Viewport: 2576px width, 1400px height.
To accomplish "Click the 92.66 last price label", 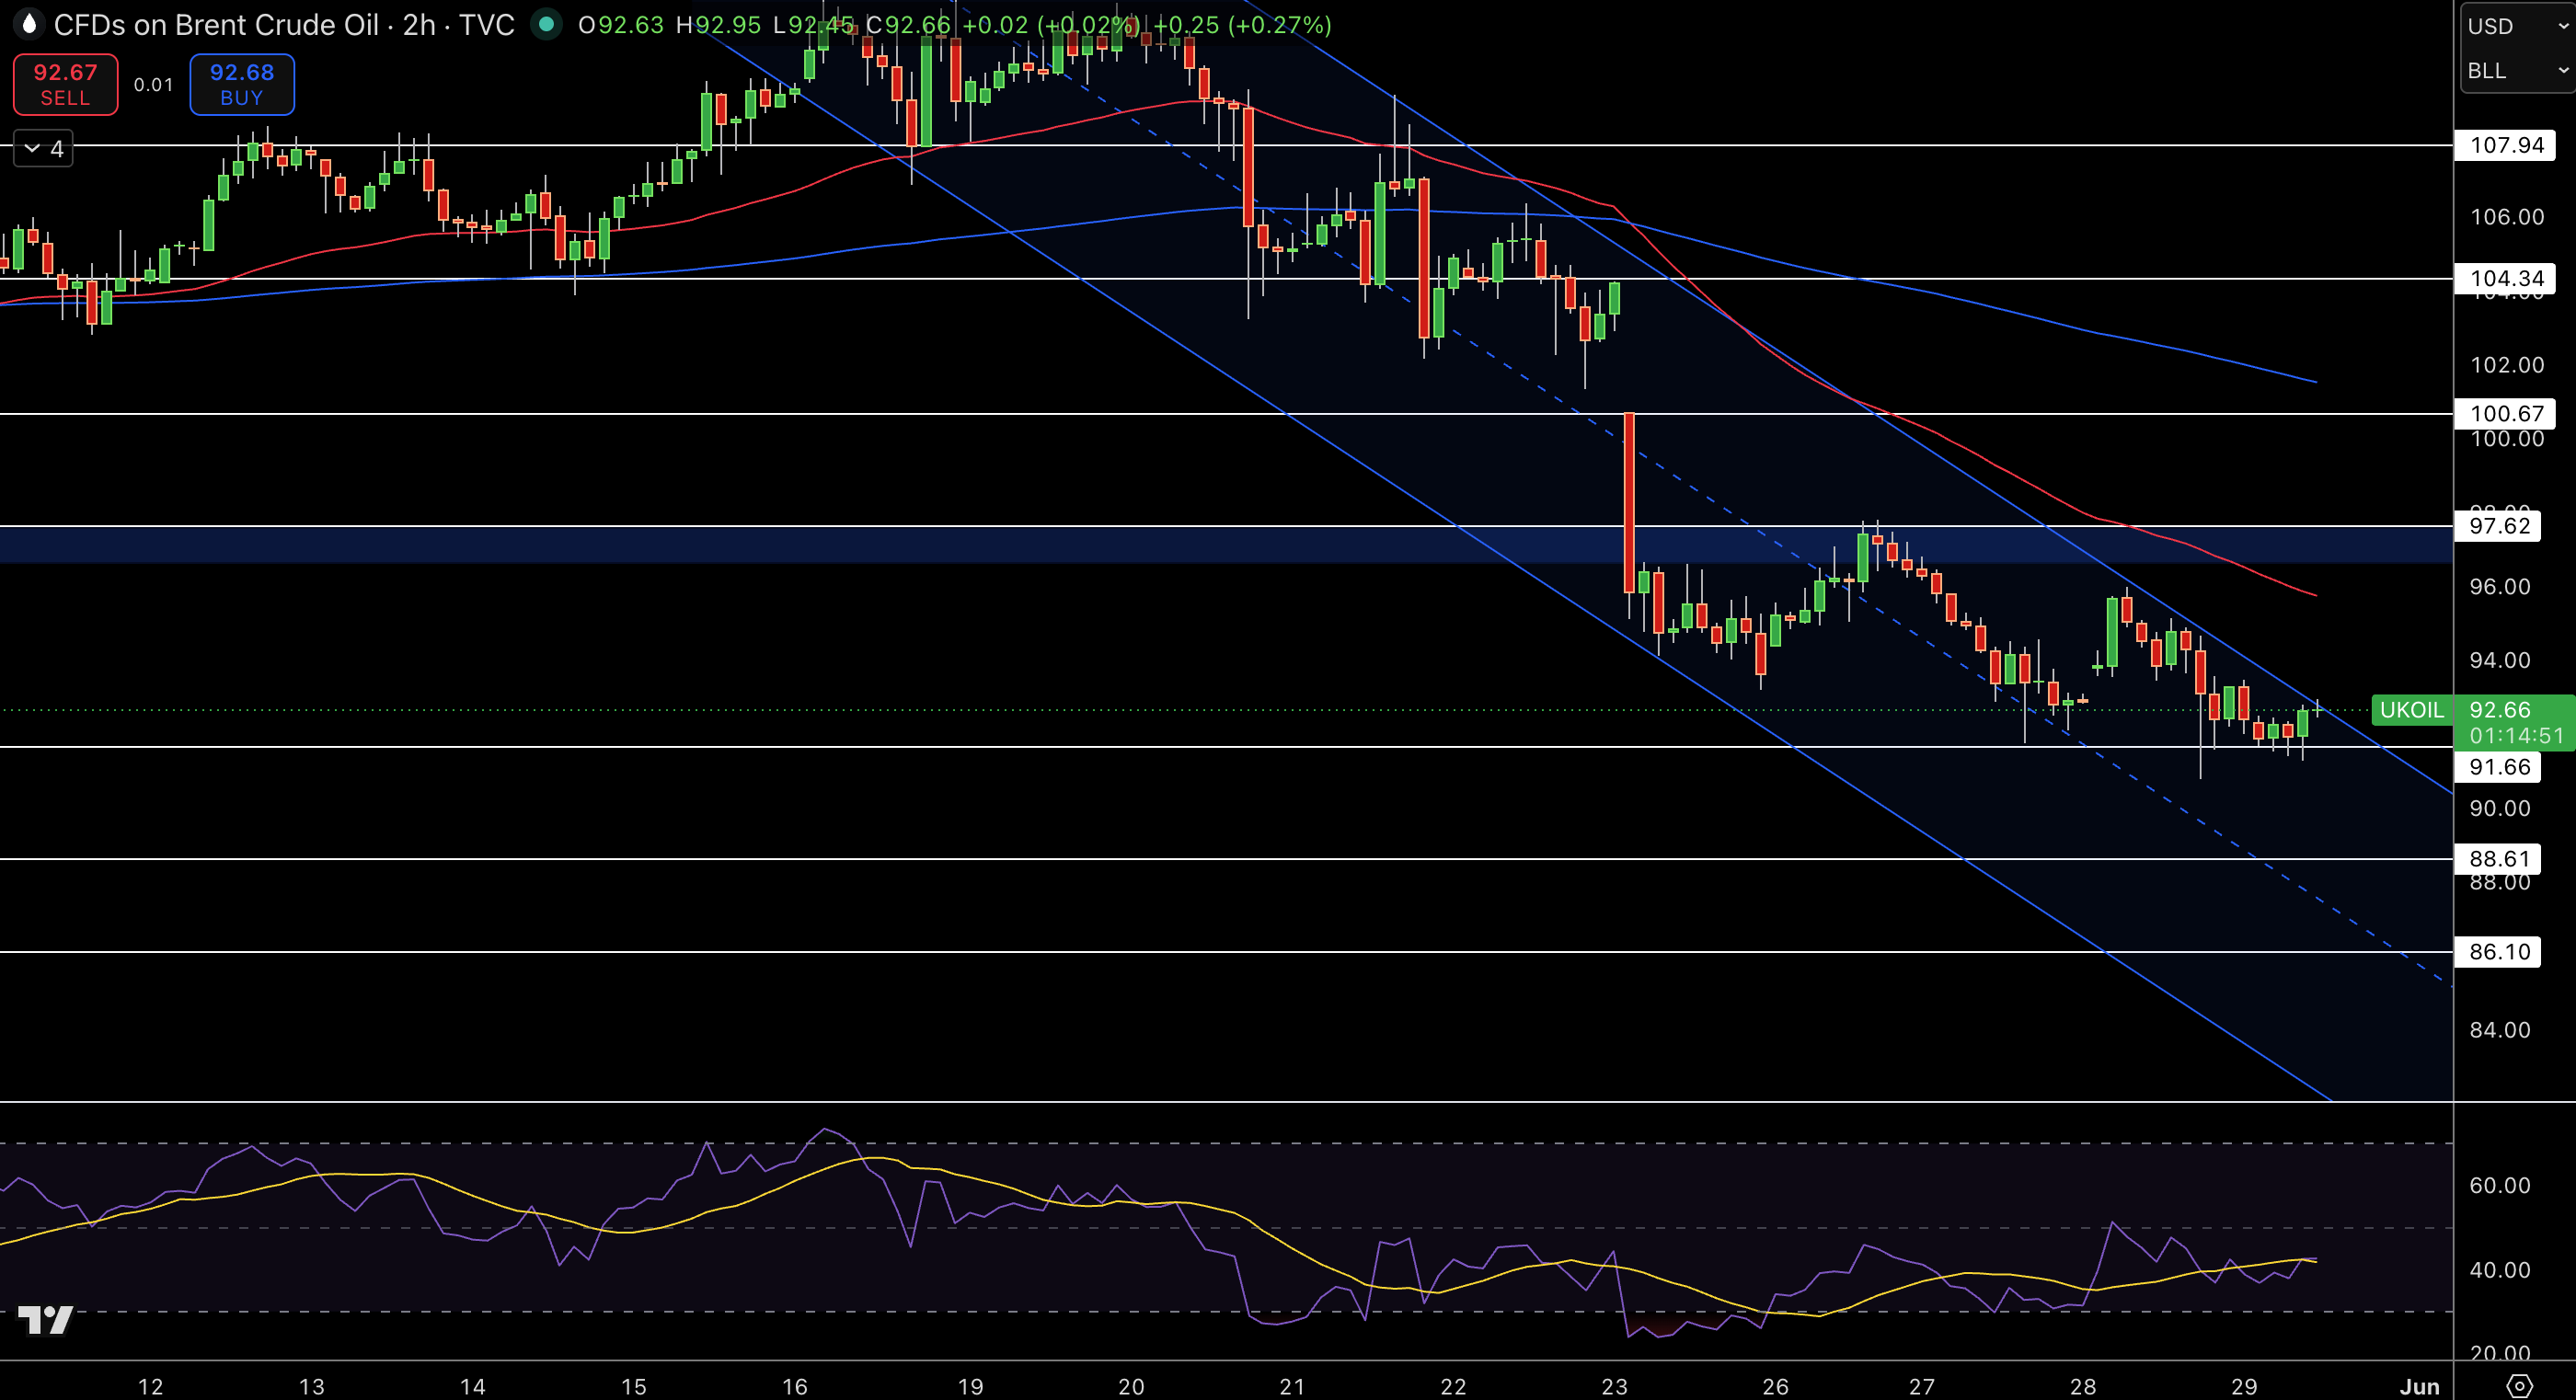I will point(2500,710).
